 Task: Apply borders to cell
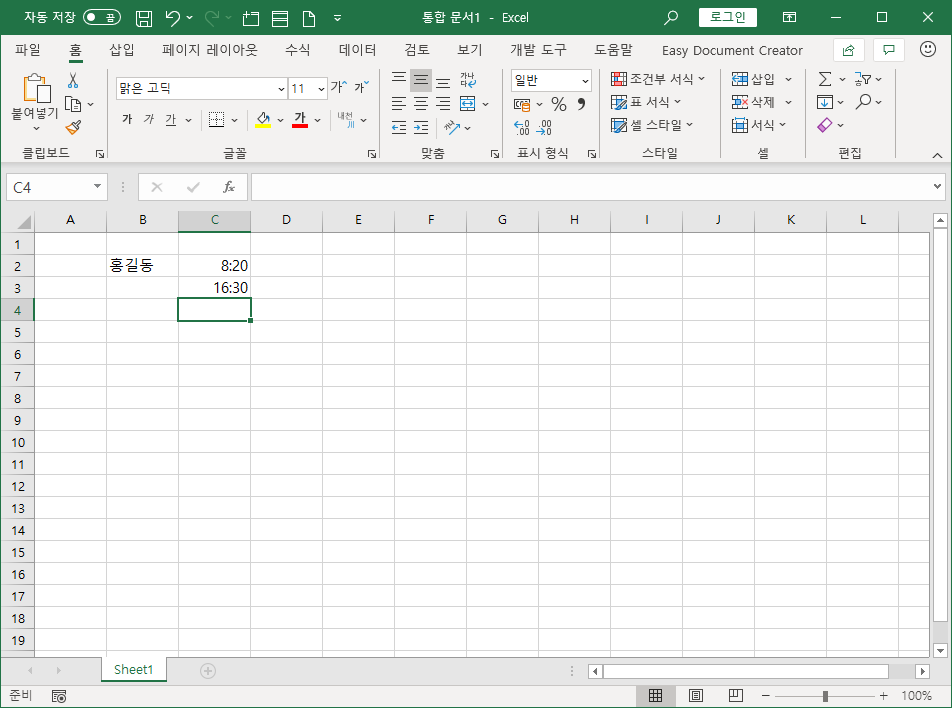[x=217, y=120]
